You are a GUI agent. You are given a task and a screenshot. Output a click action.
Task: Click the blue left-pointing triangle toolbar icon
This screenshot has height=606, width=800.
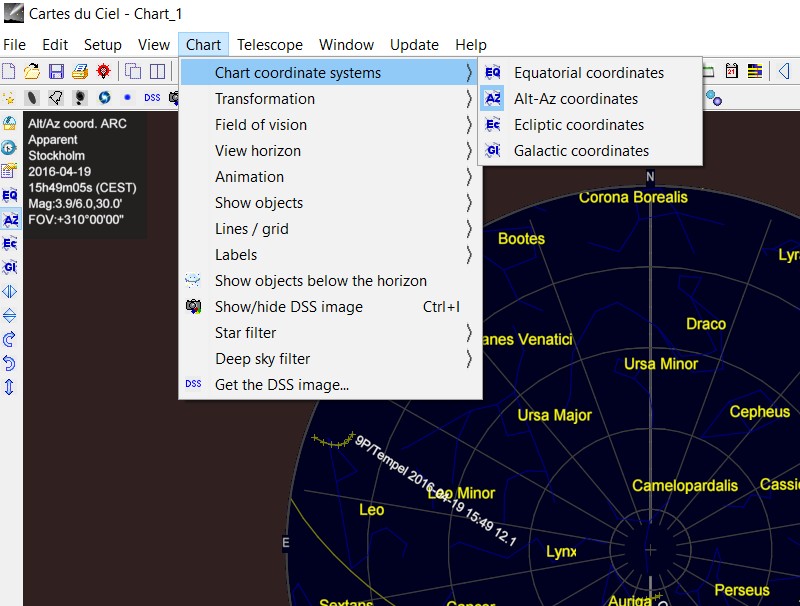point(784,71)
